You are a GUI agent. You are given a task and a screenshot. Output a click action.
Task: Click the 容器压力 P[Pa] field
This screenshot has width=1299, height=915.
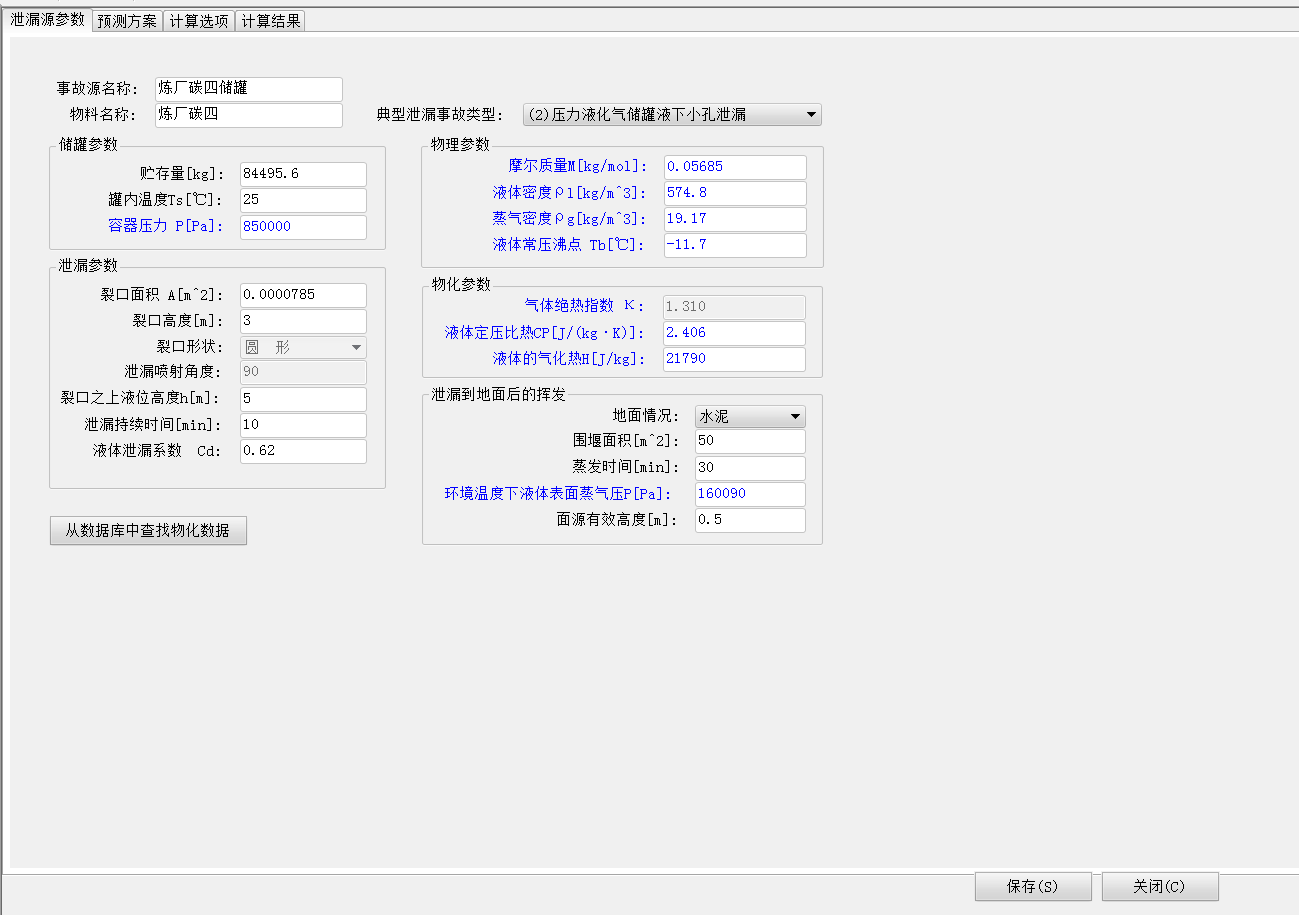(x=303, y=226)
